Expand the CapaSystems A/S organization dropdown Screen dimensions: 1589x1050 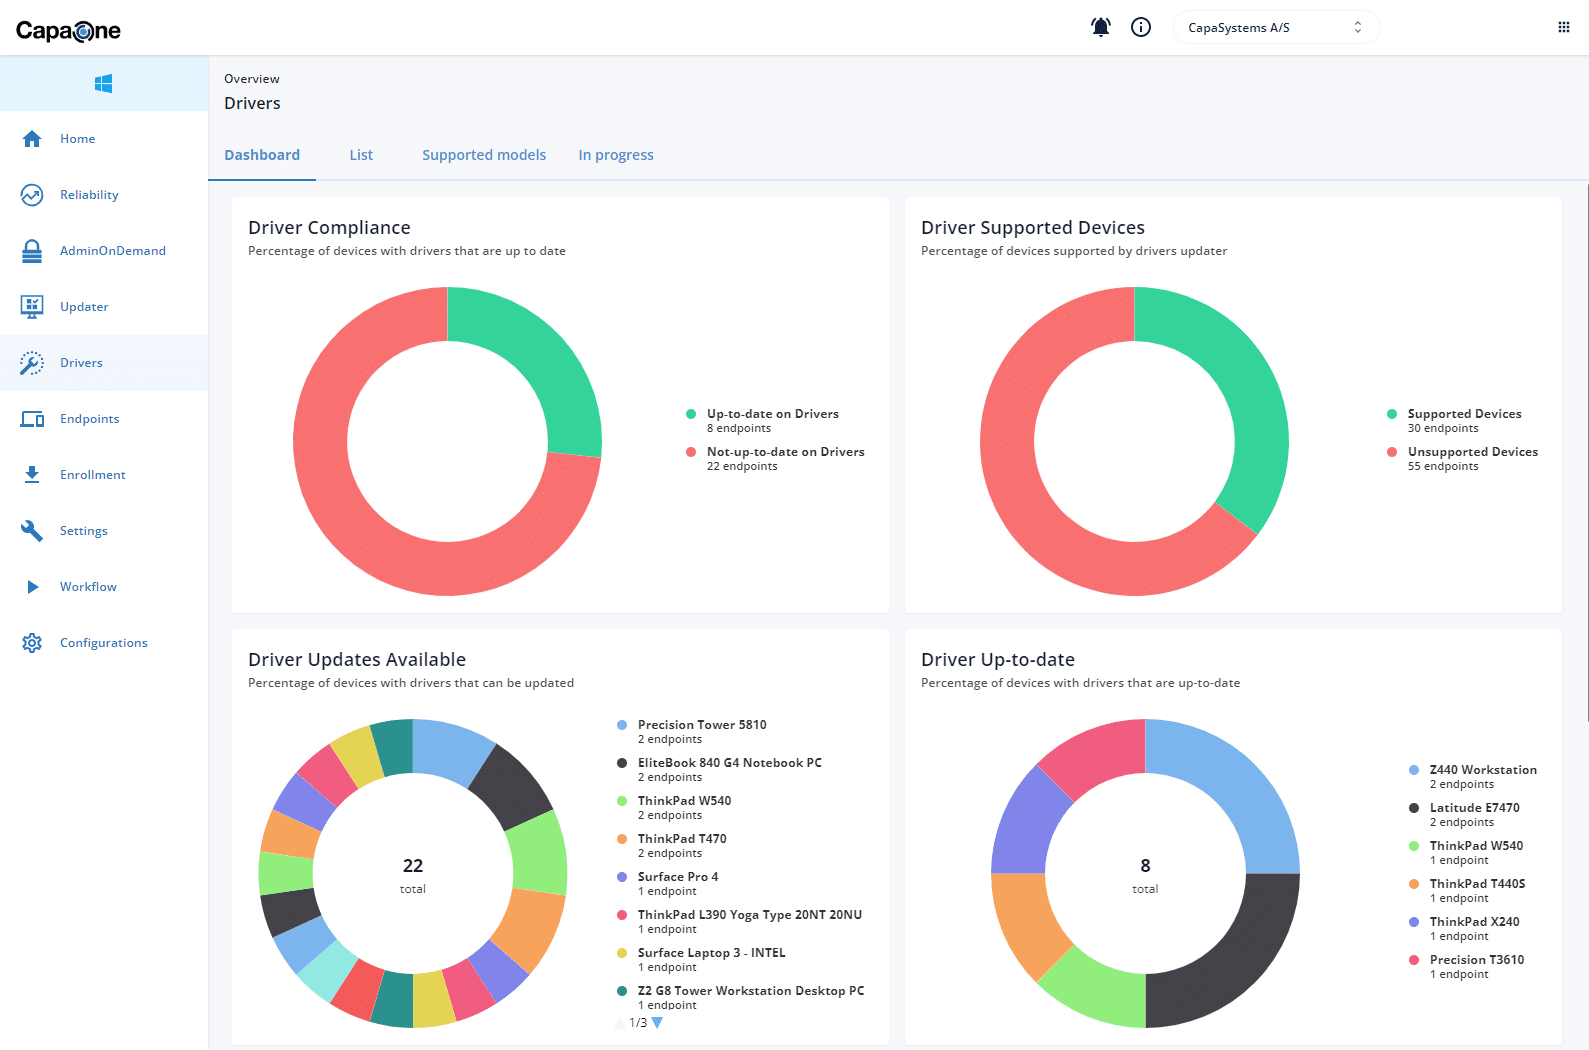1276,27
